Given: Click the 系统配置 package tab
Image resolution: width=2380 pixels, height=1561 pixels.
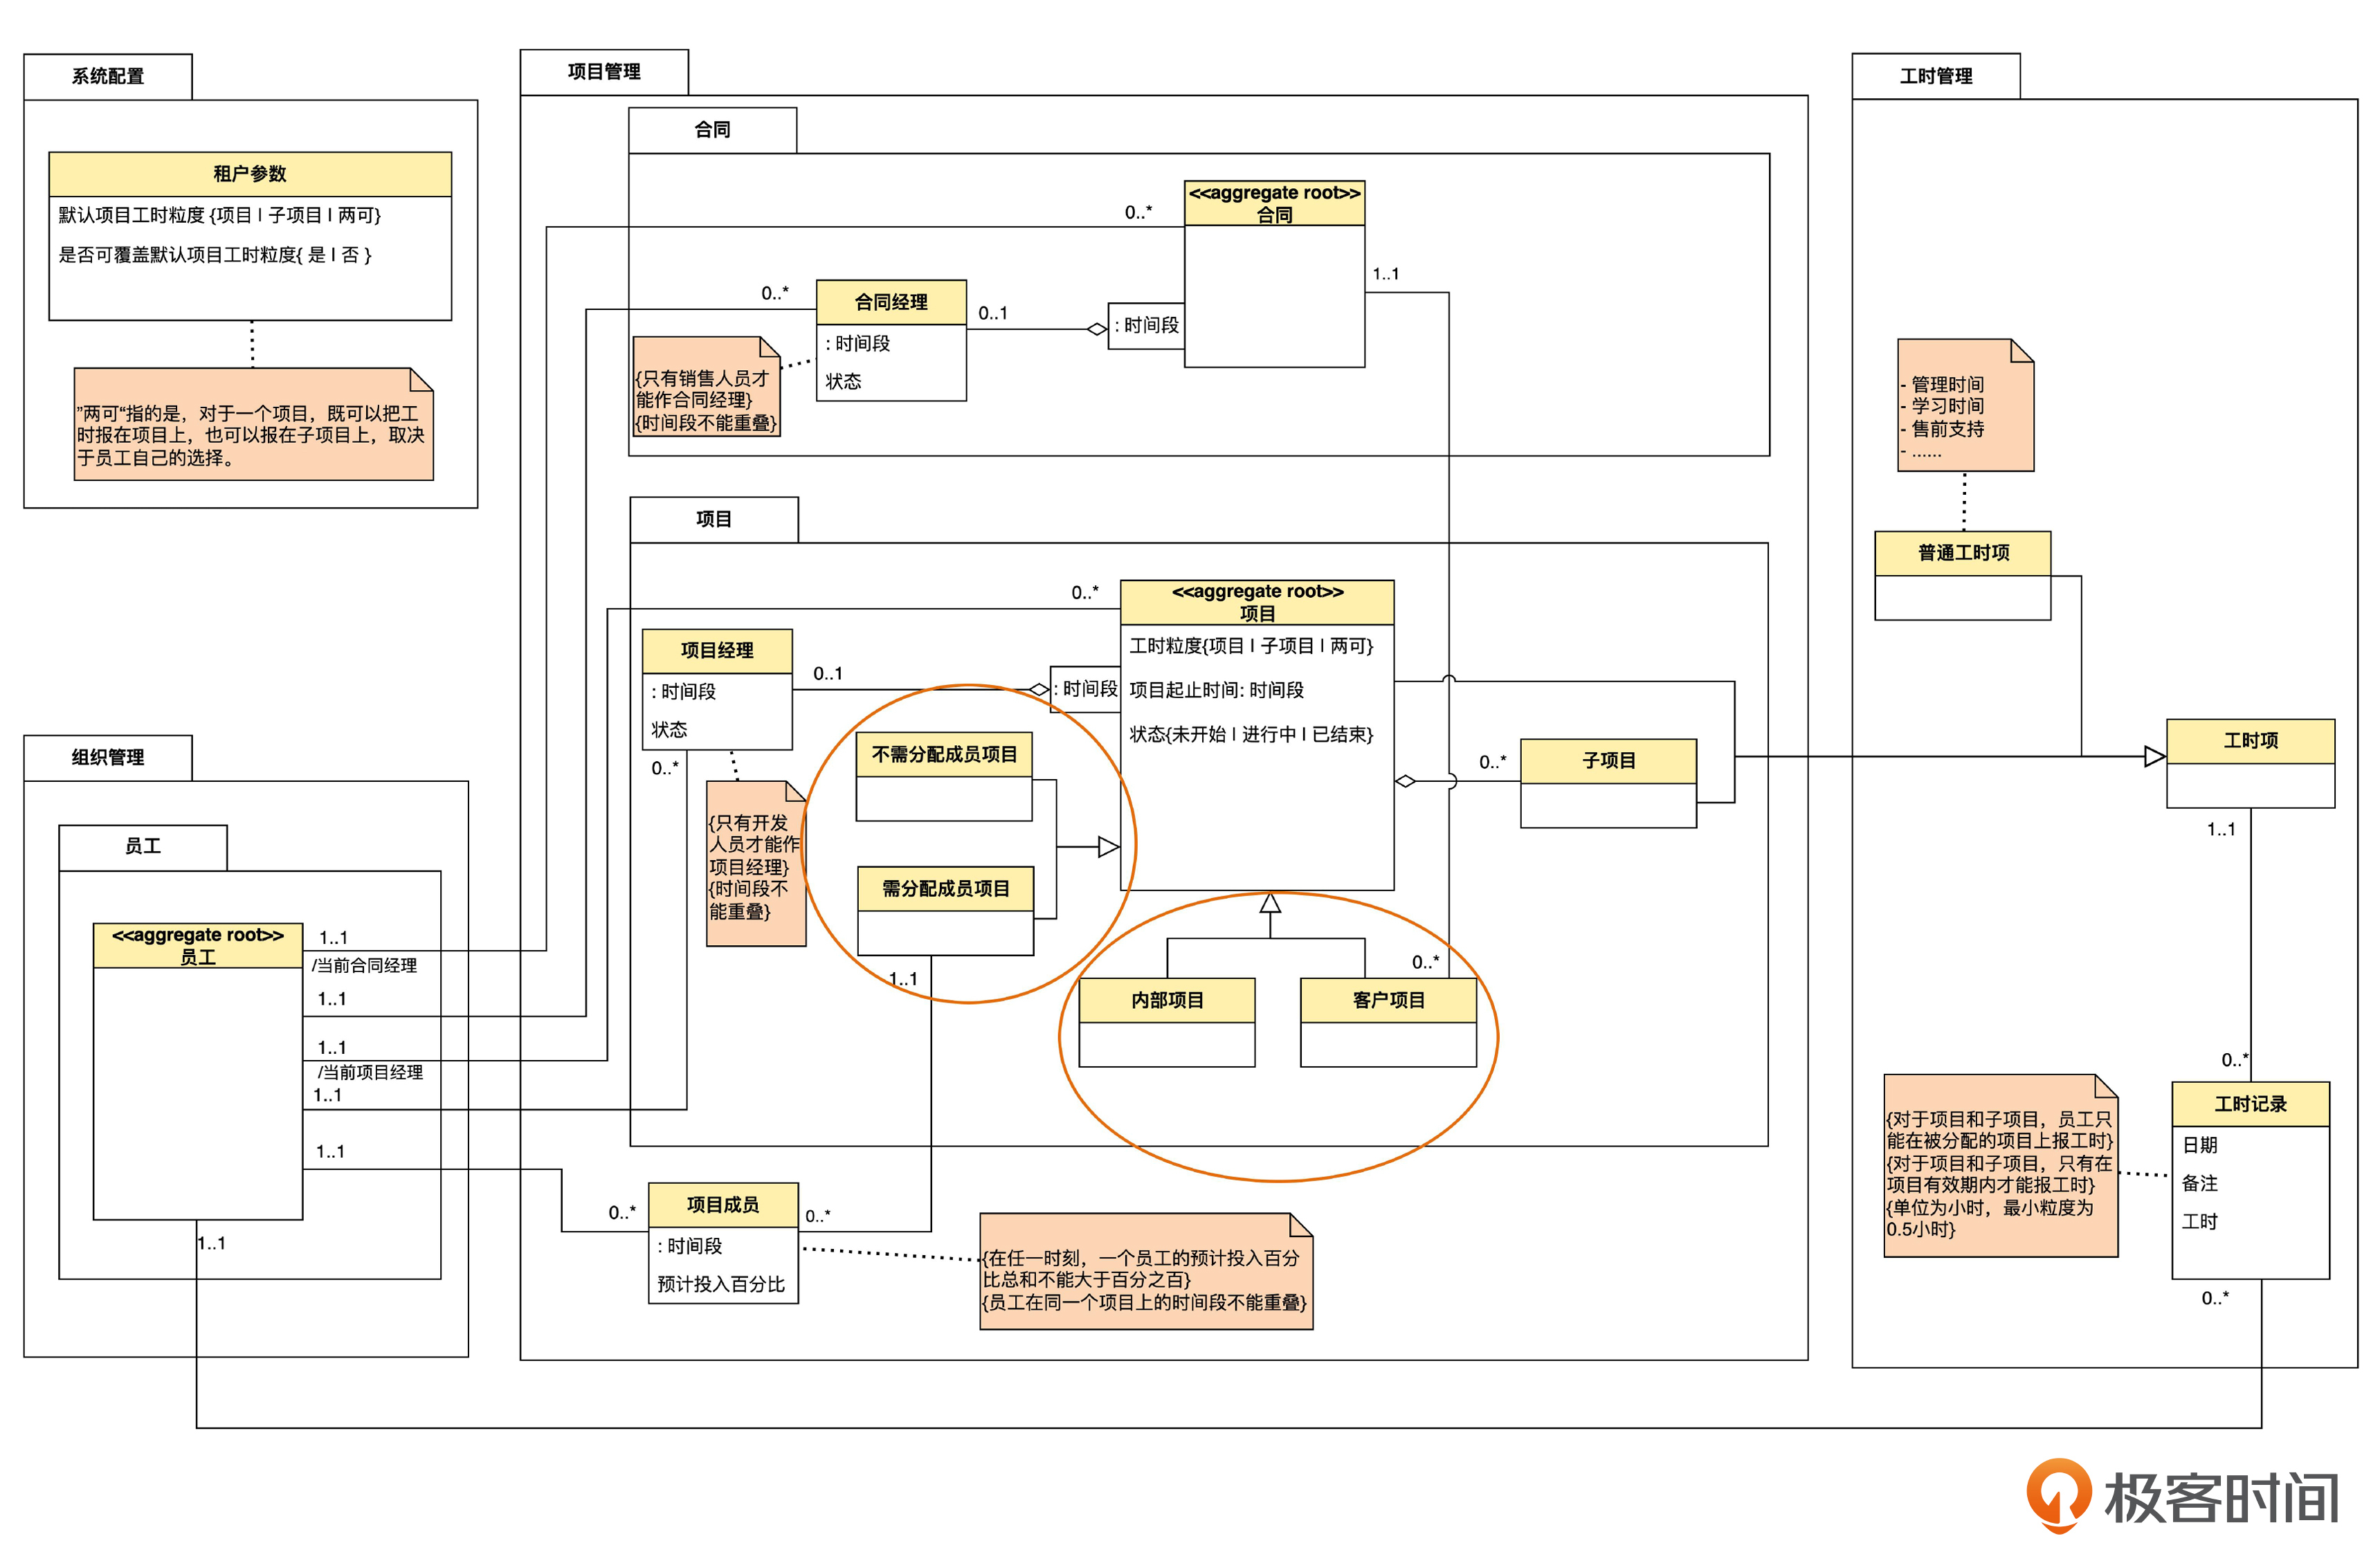Looking at the screenshot, I should pos(108,77).
